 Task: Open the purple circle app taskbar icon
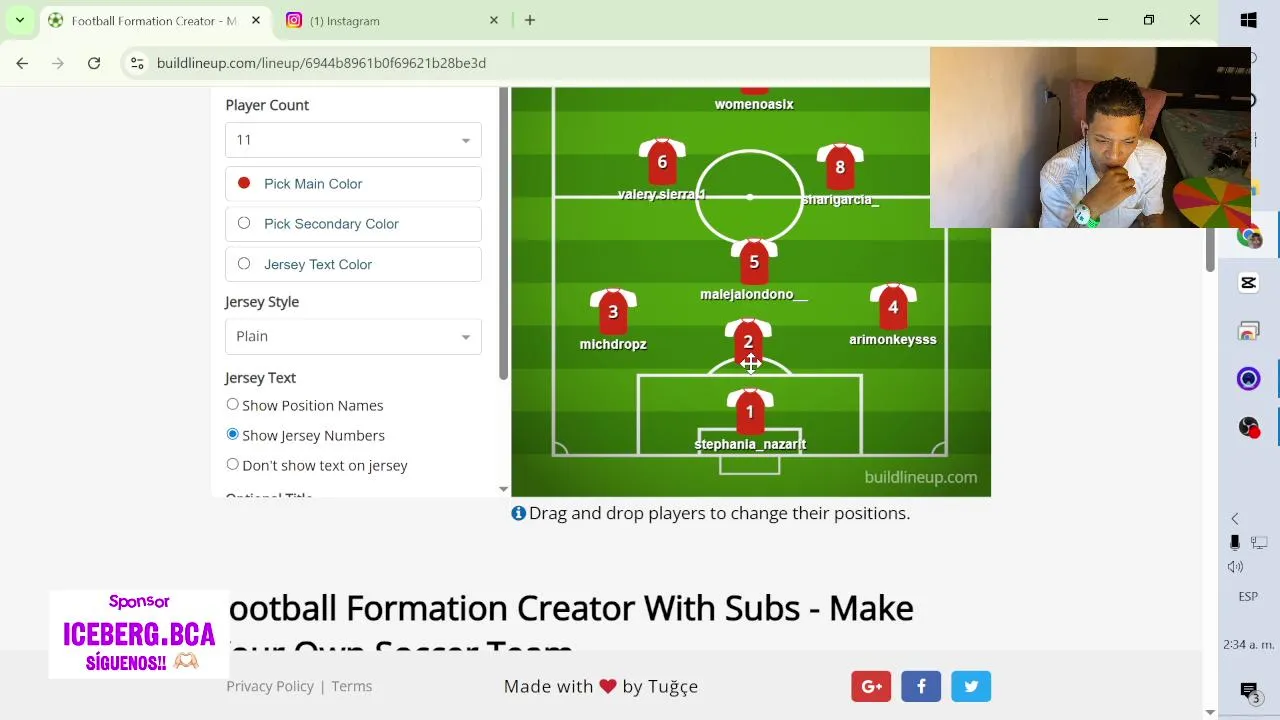(x=1248, y=379)
